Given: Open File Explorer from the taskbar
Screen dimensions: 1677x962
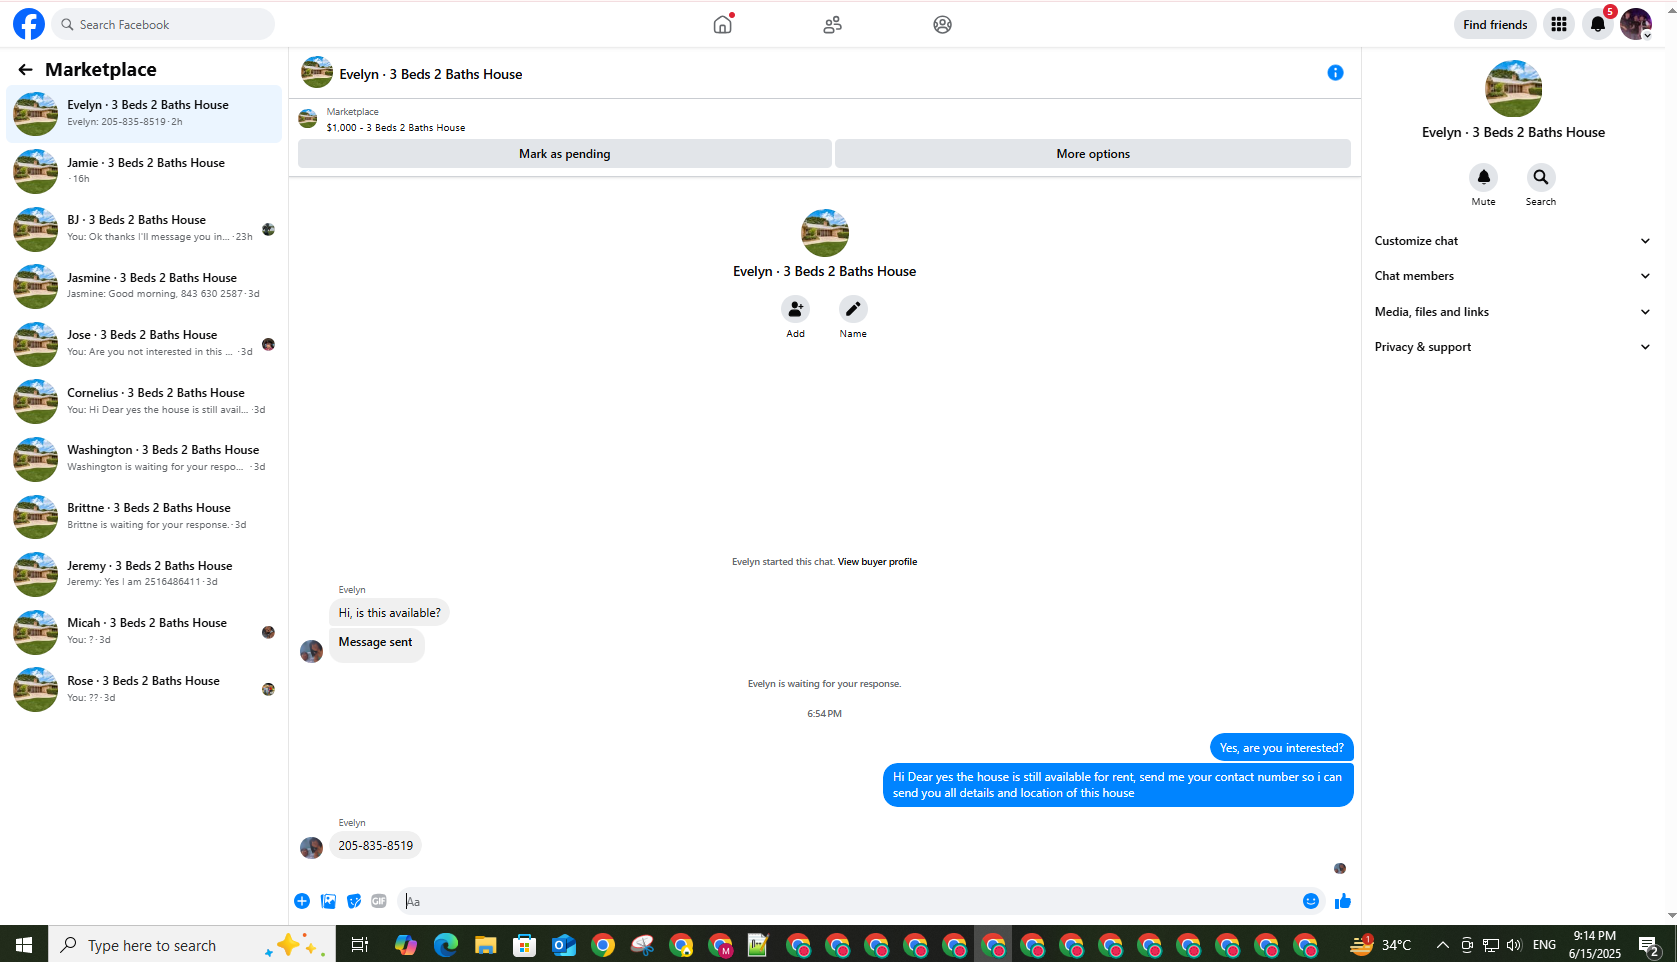Looking at the screenshot, I should [x=485, y=944].
